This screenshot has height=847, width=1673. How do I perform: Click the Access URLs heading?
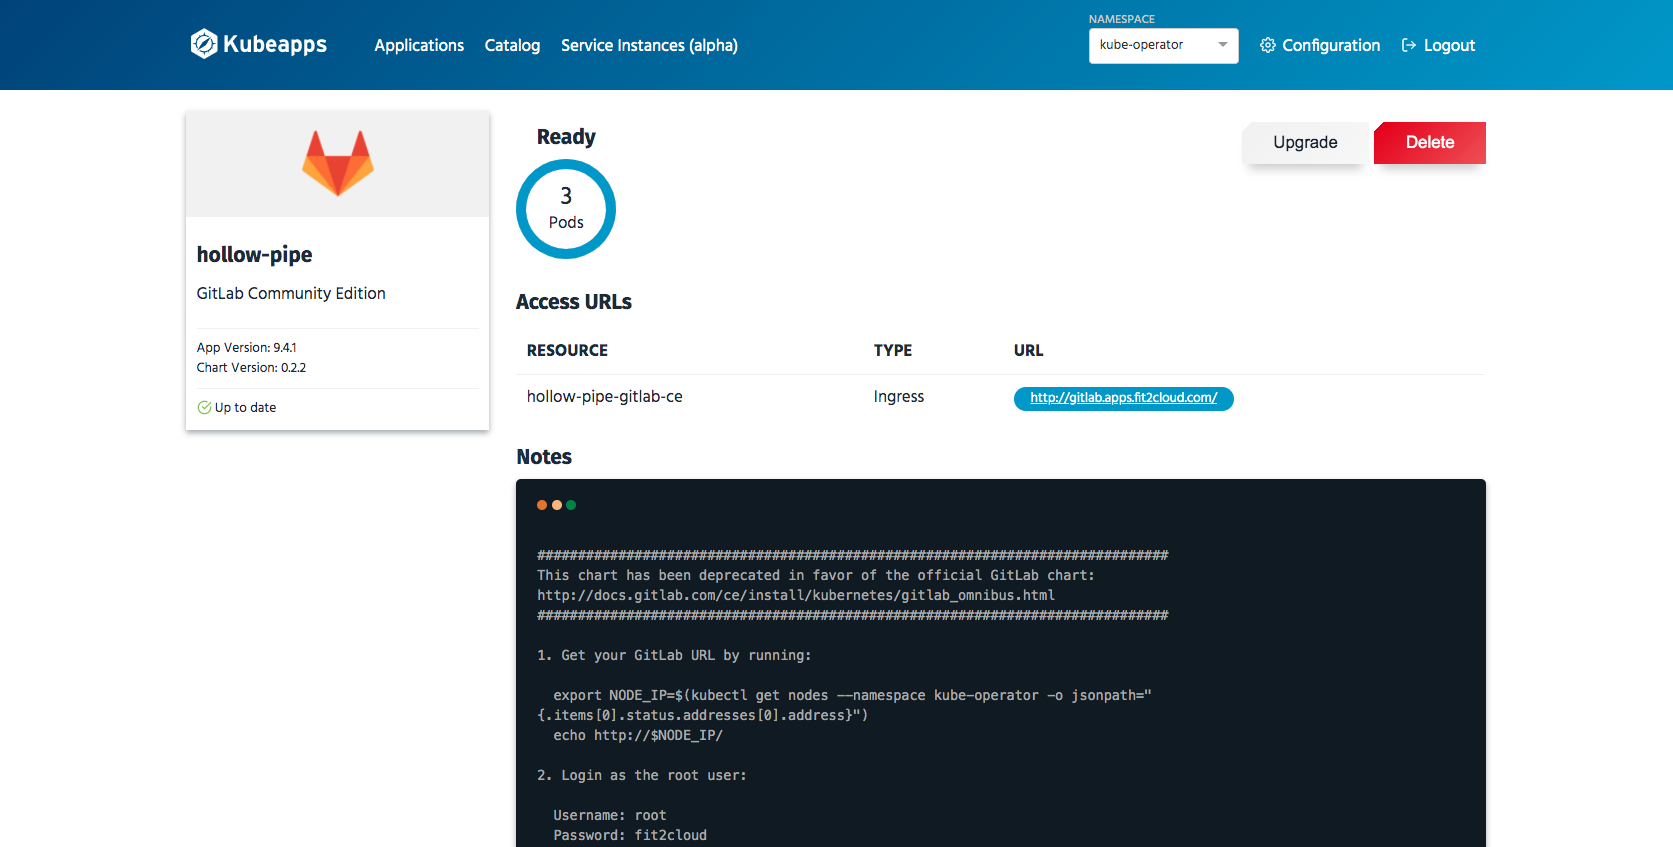pos(574,302)
